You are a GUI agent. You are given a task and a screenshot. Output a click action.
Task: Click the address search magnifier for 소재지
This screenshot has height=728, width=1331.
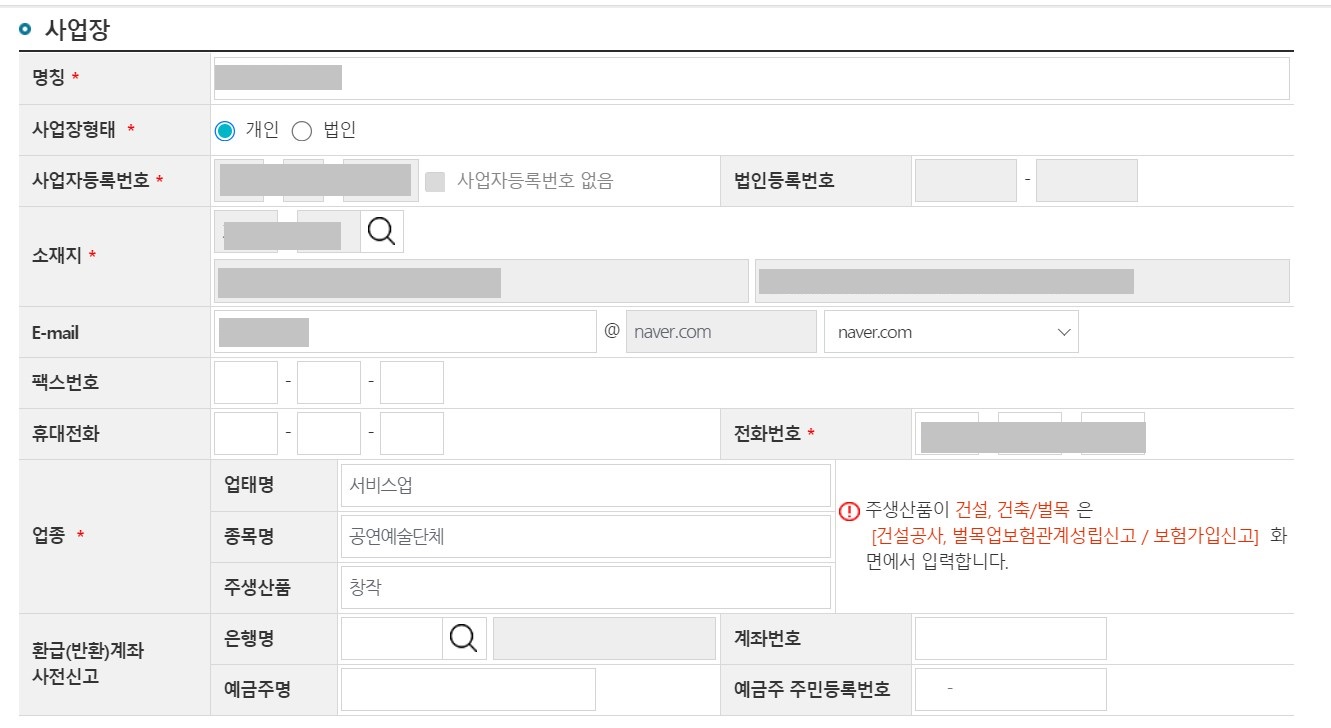point(383,231)
